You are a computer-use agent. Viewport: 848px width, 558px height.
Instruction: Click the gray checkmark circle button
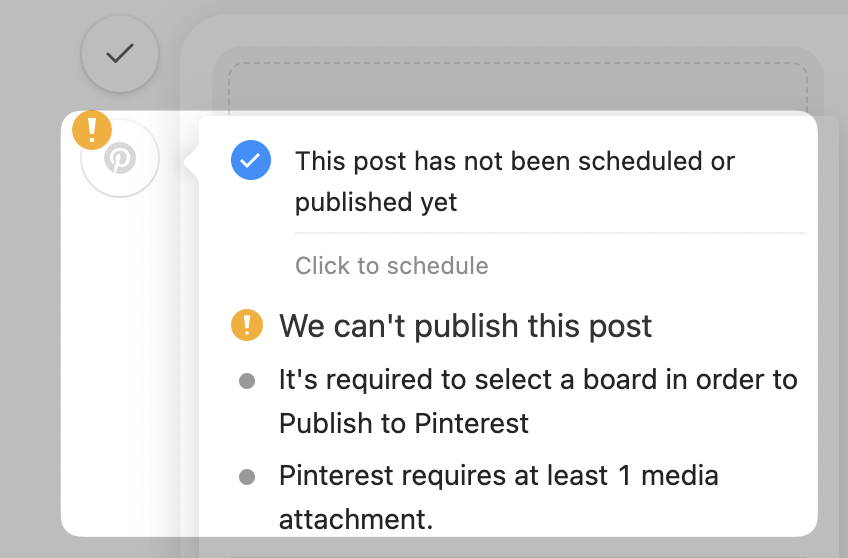[120, 54]
